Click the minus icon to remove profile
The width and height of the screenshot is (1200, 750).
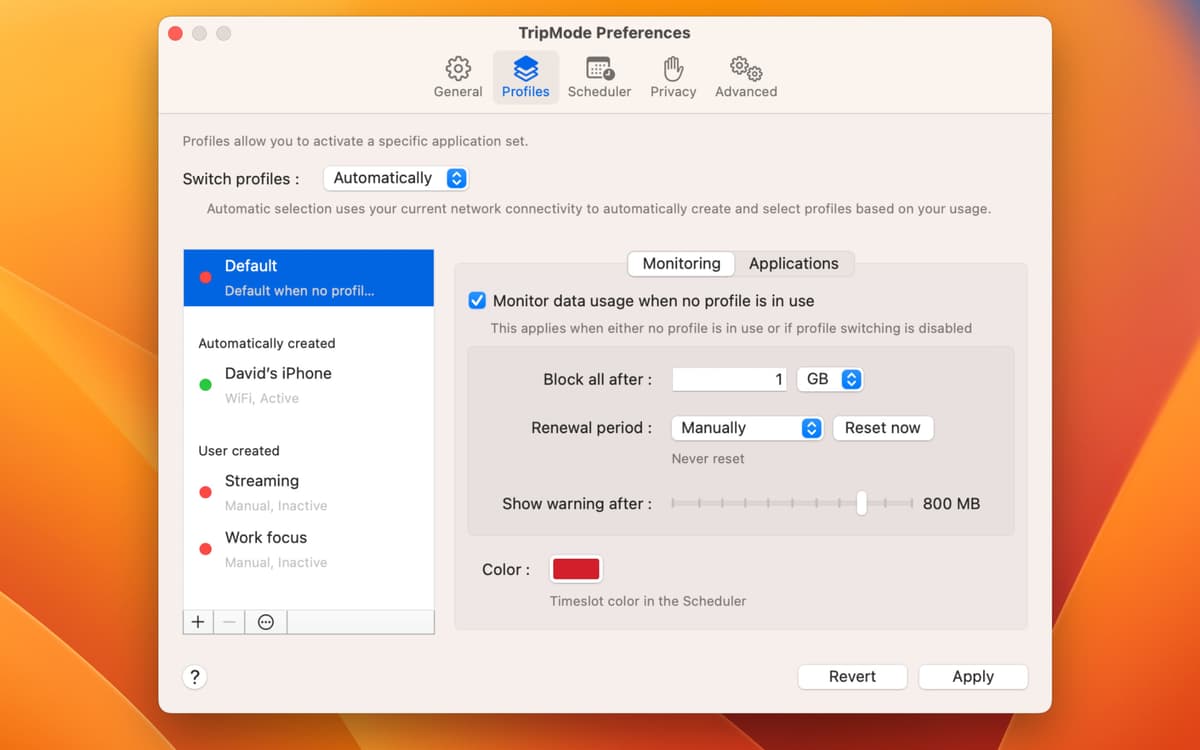tap(229, 622)
